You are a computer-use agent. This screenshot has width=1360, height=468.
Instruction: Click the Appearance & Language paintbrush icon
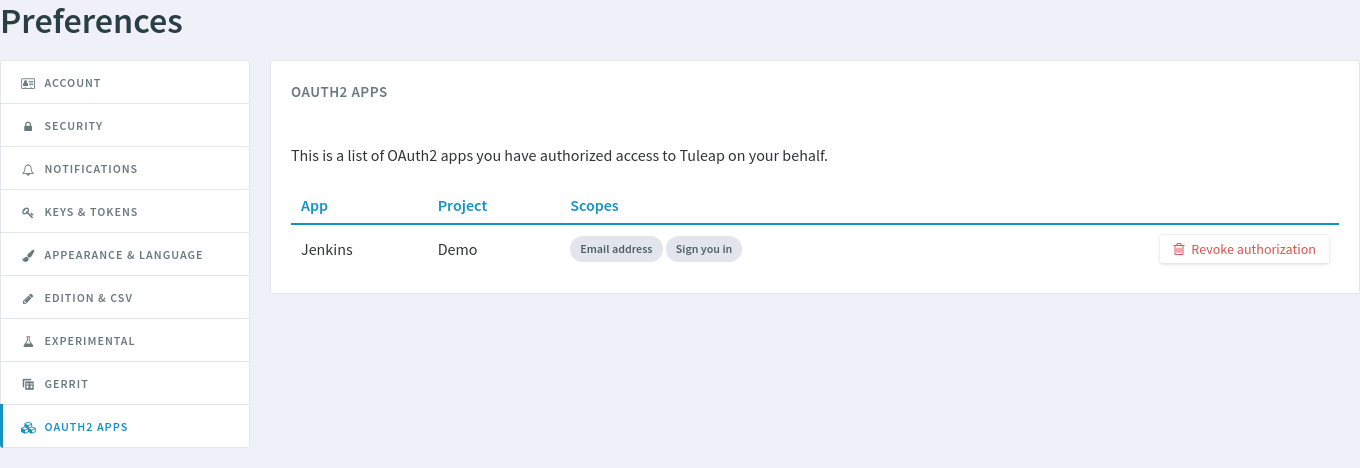pyautogui.click(x=28, y=256)
